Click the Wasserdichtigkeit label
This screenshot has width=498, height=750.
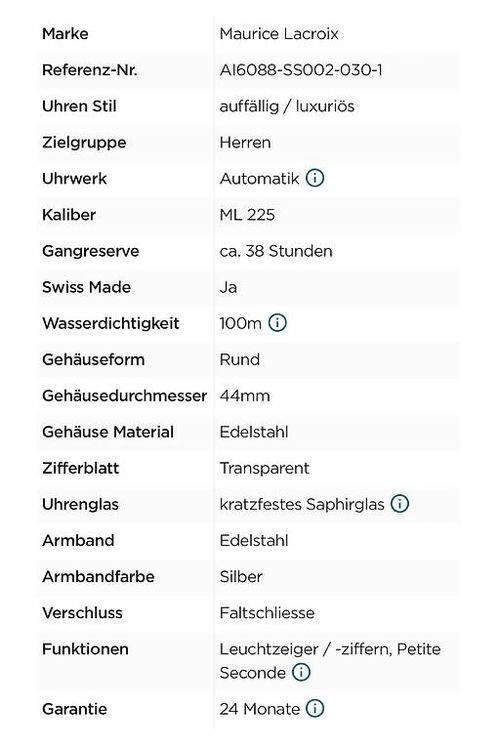[111, 323]
